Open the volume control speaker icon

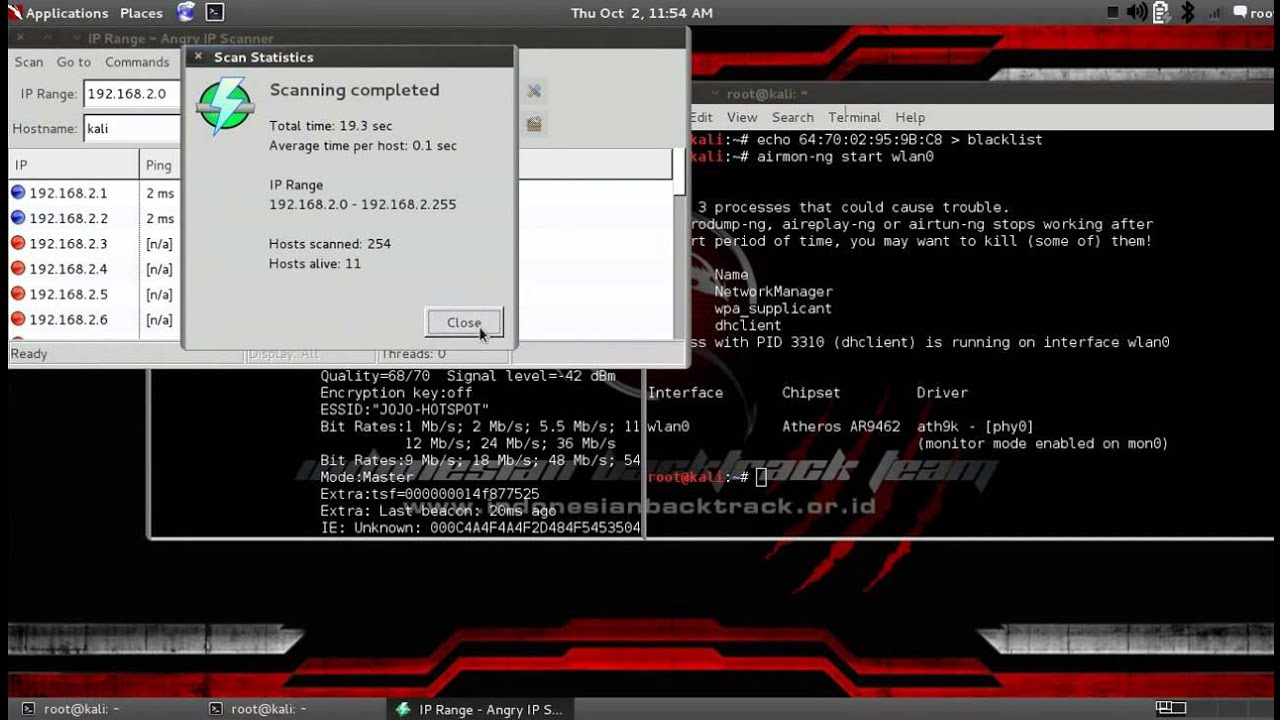[x=1137, y=13]
